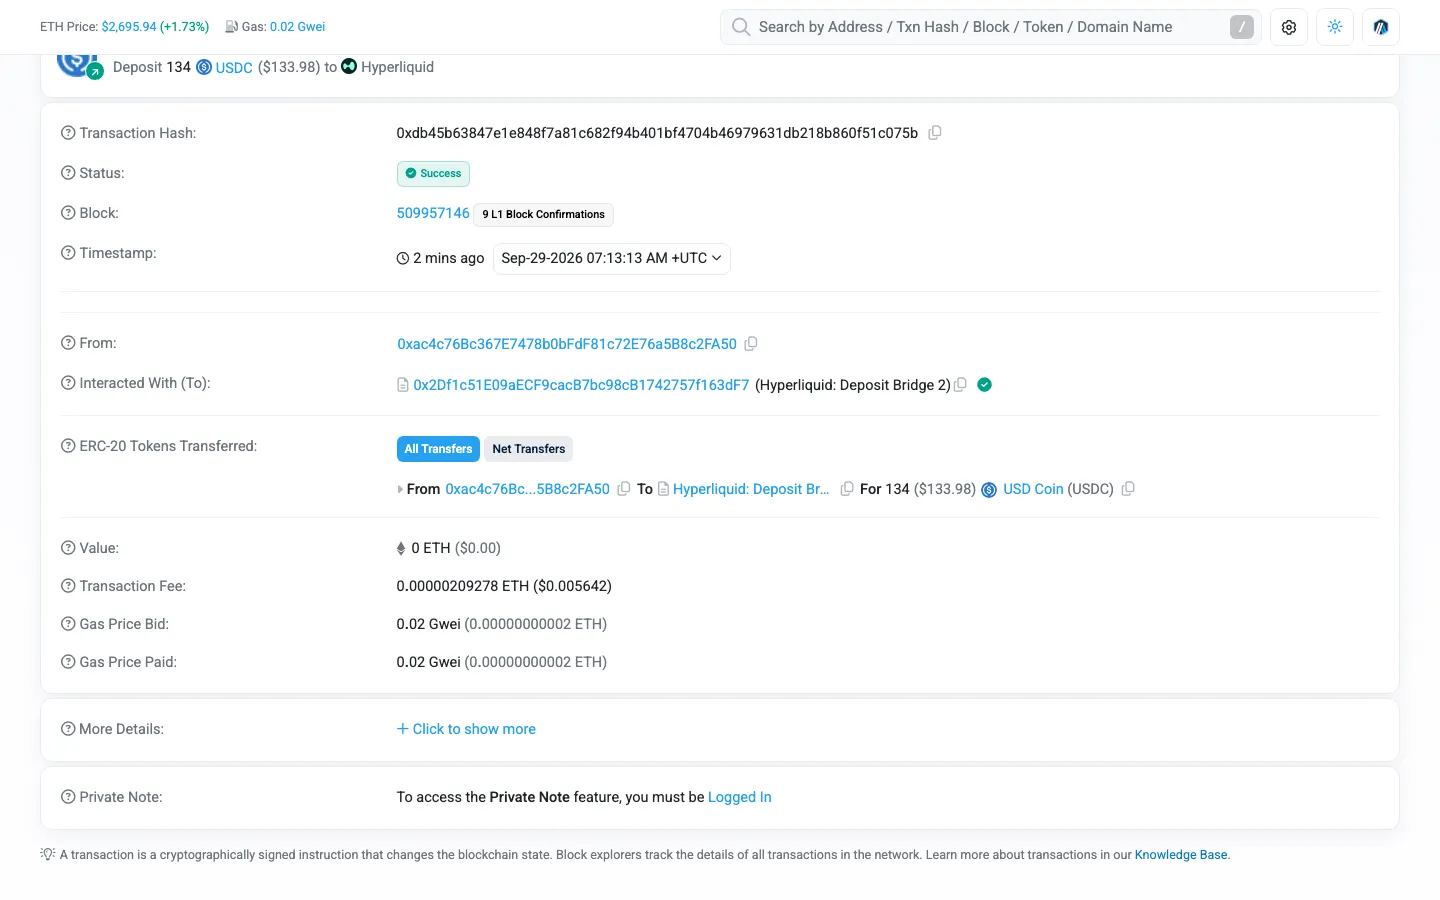Copy the transaction hash to clipboard
Image resolution: width=1440 pixels, height=900 pixels.
pos(935,133)
